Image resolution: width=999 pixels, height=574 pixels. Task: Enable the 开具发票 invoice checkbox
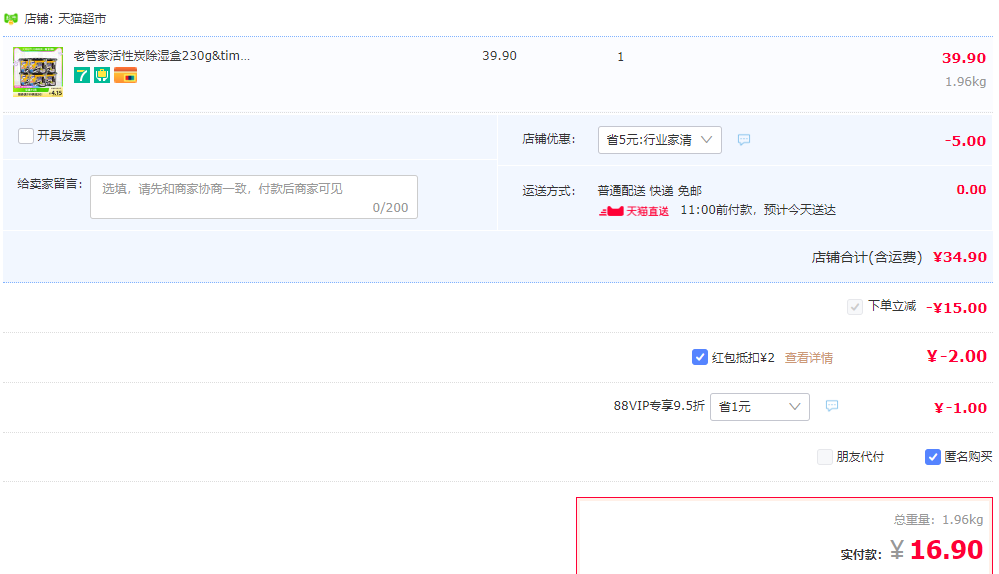point(26,136)
